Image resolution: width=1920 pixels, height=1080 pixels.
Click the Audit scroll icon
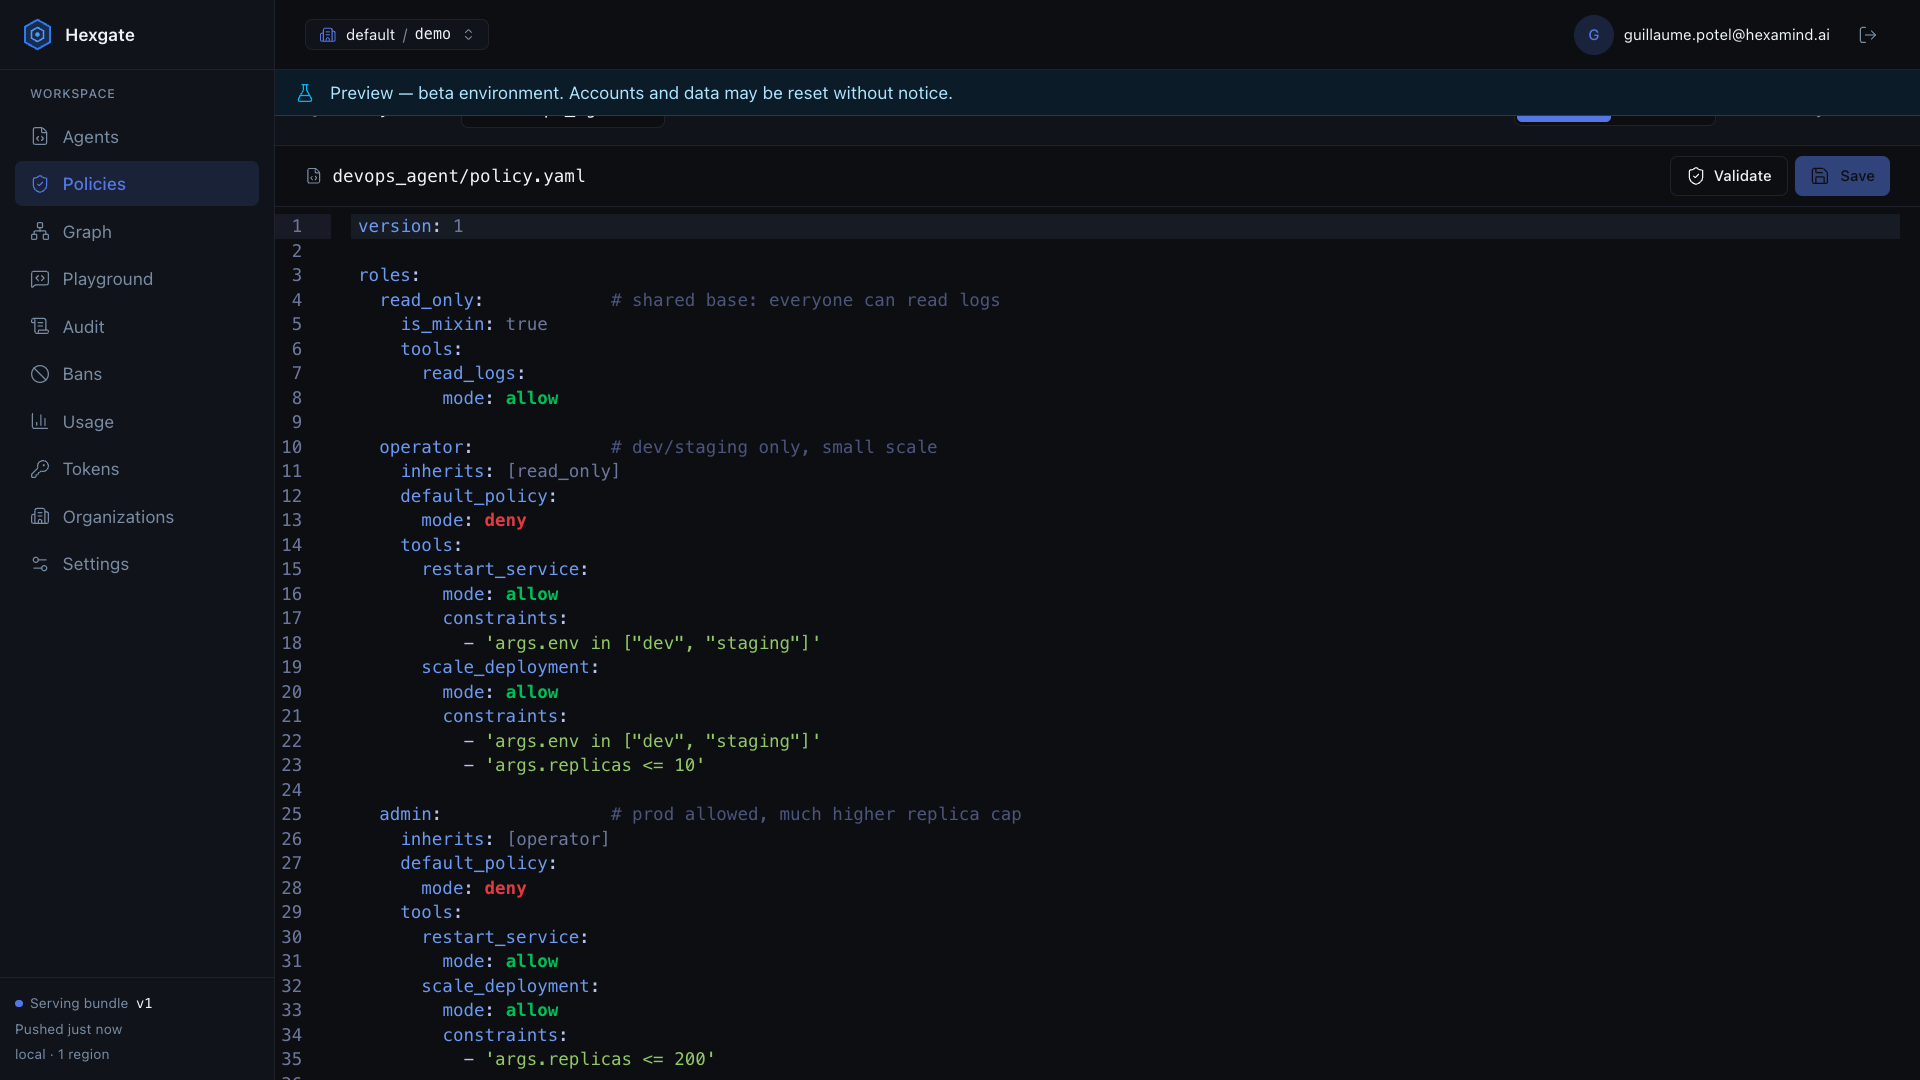[x=40, y=326]
